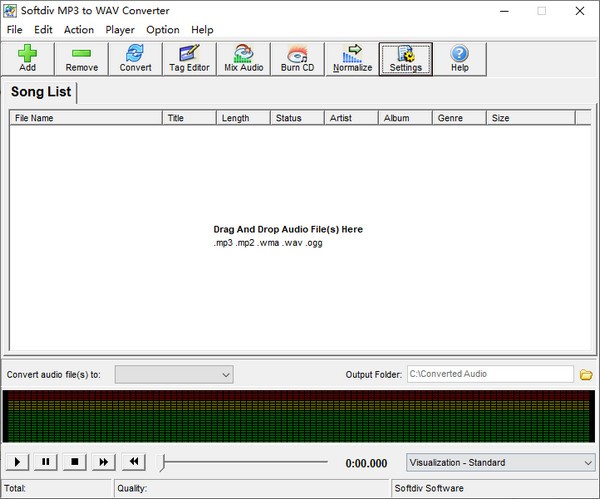
Task: Sort by Artist column header
Action: pyautogui.click(x=351, y=118)
